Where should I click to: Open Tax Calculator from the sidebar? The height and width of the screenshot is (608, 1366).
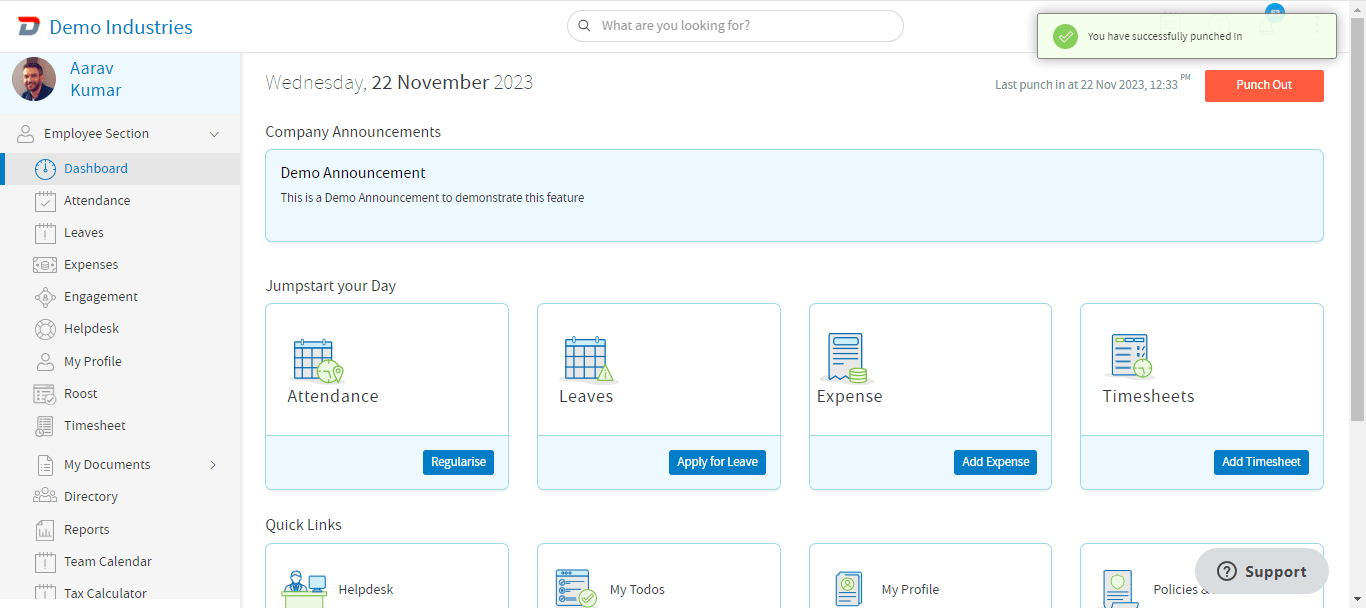click(105, 594)
